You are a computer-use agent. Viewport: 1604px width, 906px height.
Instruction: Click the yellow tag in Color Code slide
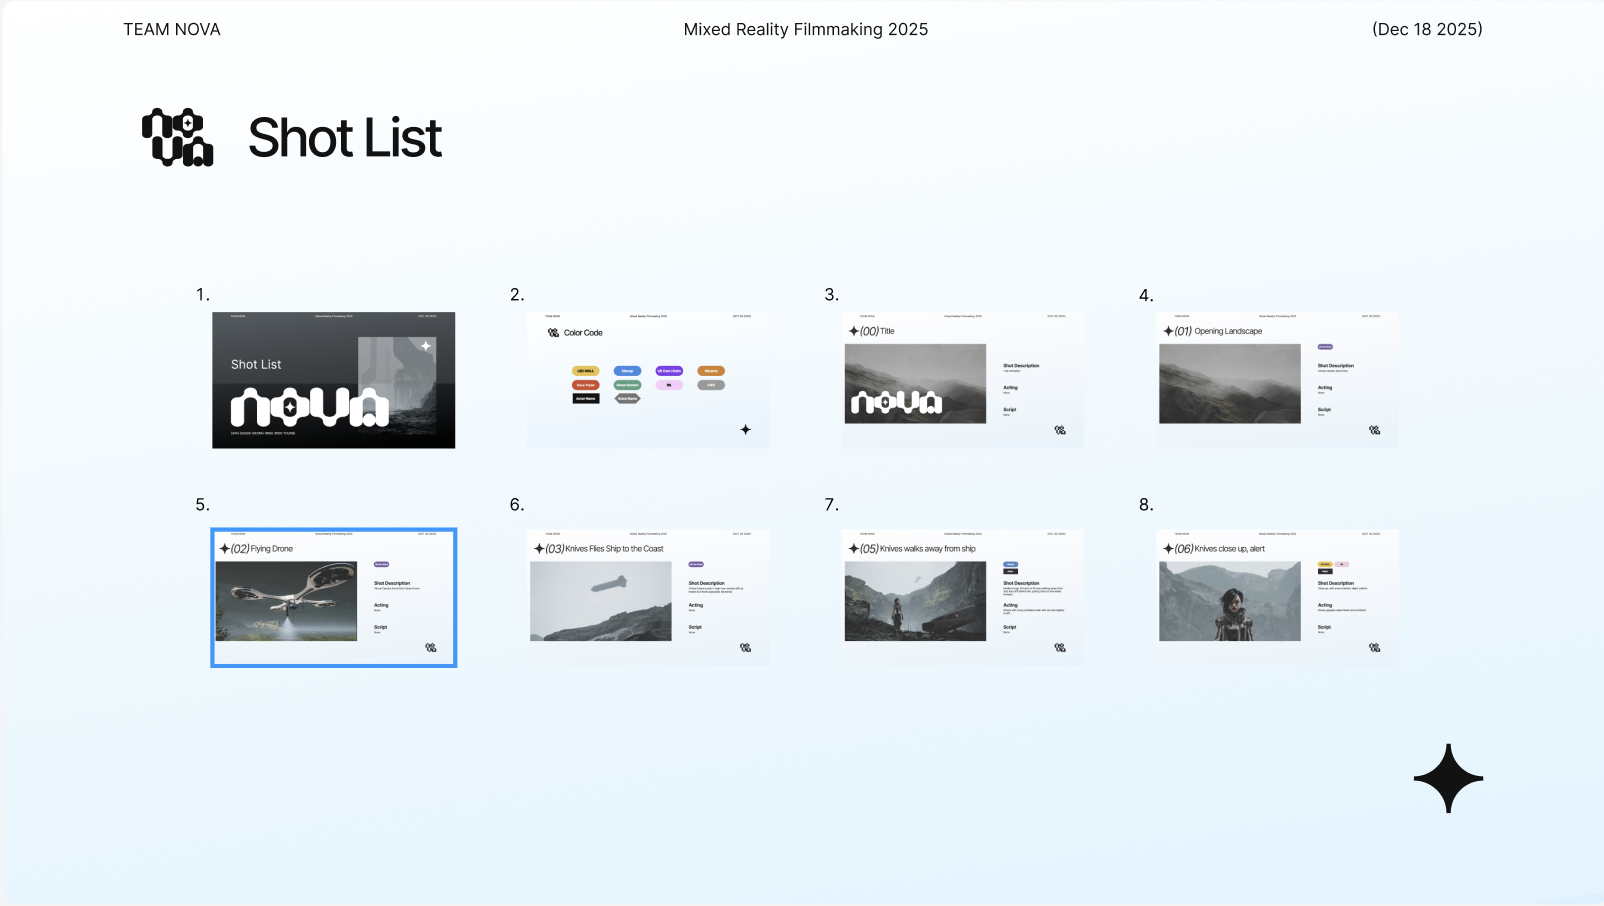tap(585, 371)
